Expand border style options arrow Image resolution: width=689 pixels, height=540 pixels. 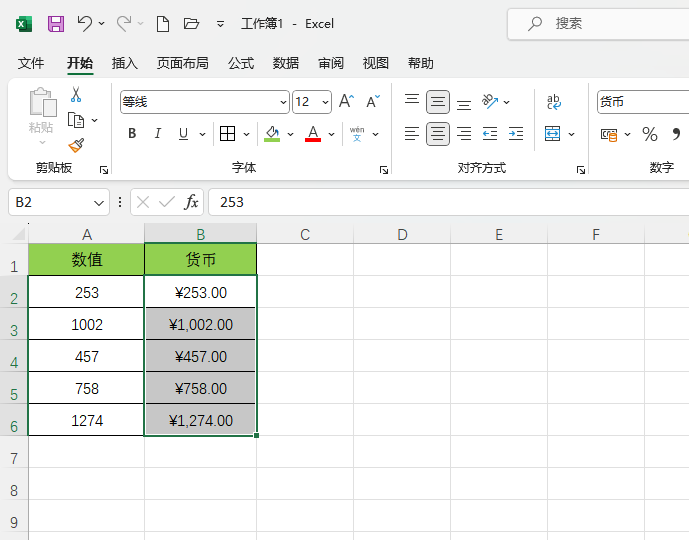click(x=247, y=134)
